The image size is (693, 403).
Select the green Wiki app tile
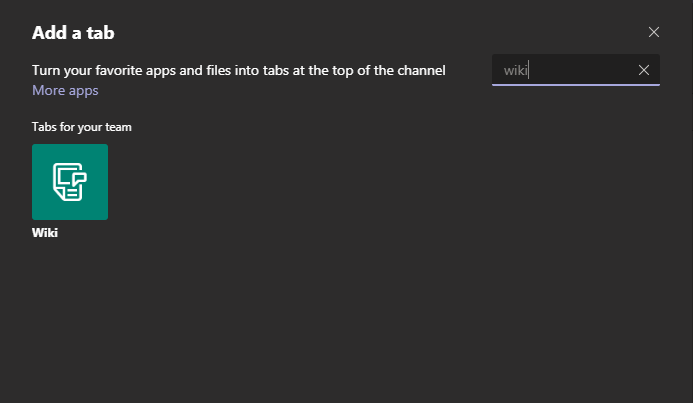click(70, 182)
